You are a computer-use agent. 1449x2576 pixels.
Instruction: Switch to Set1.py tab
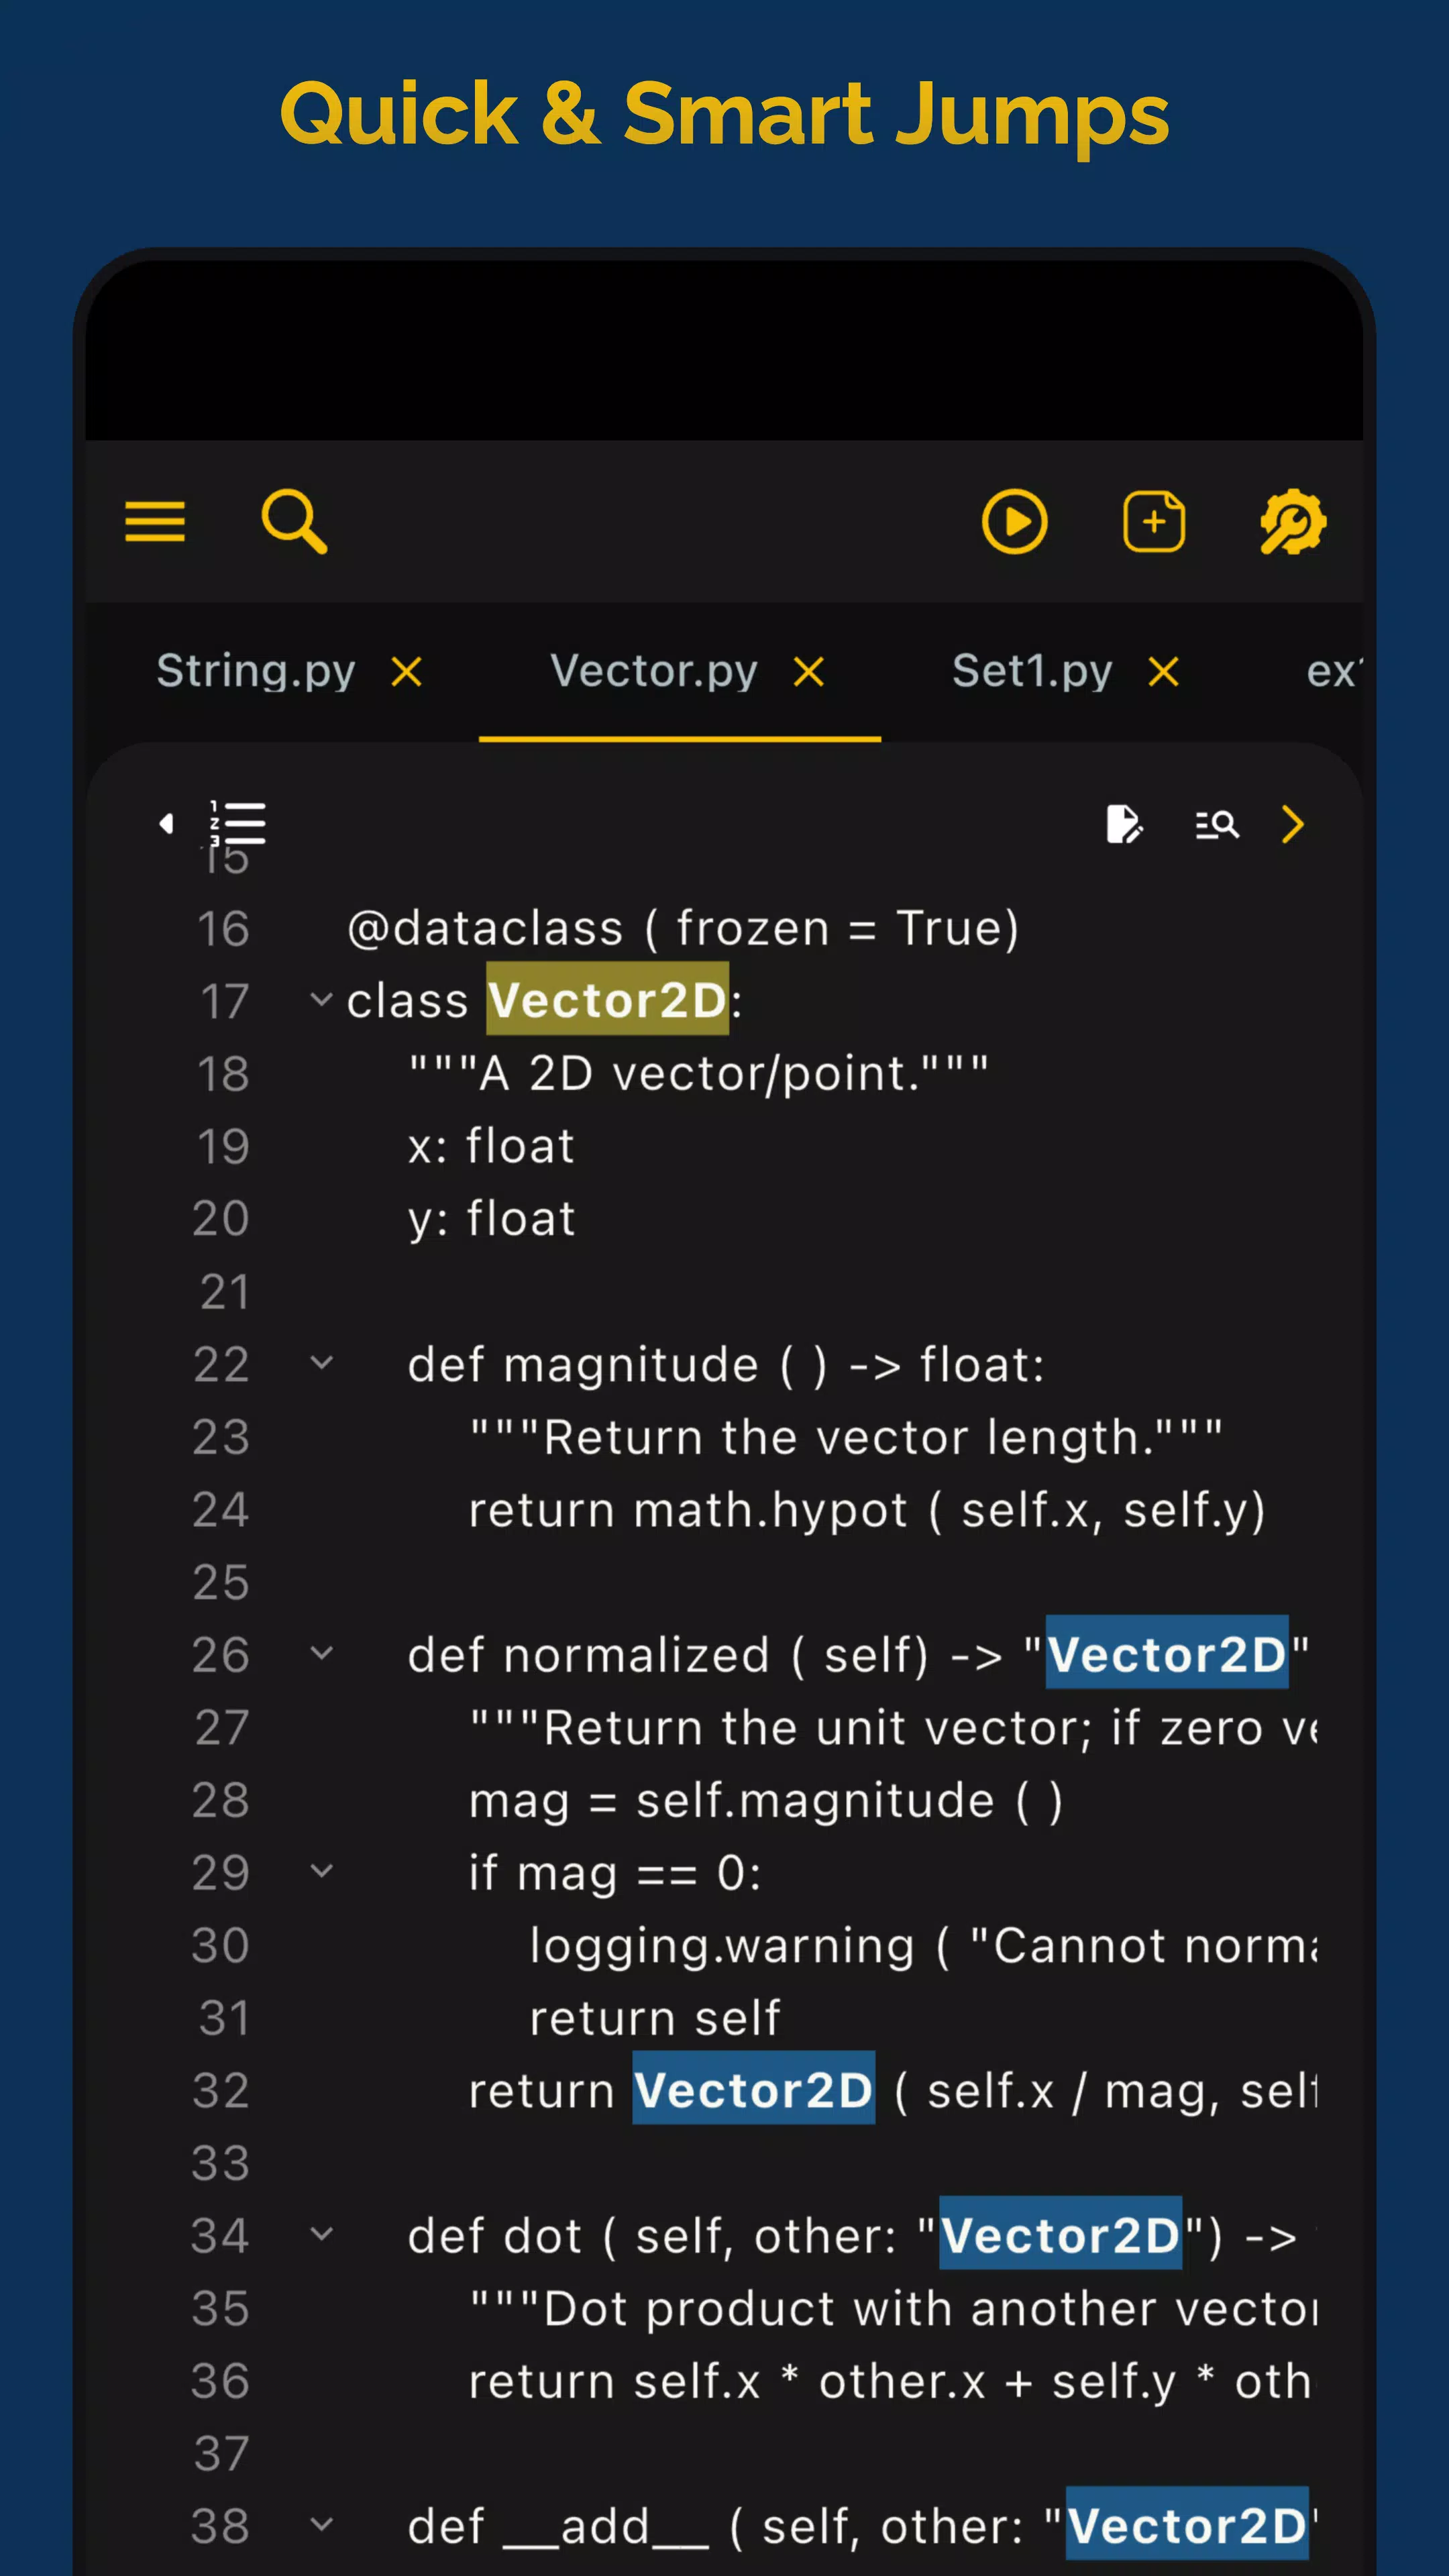(1032, 671)
